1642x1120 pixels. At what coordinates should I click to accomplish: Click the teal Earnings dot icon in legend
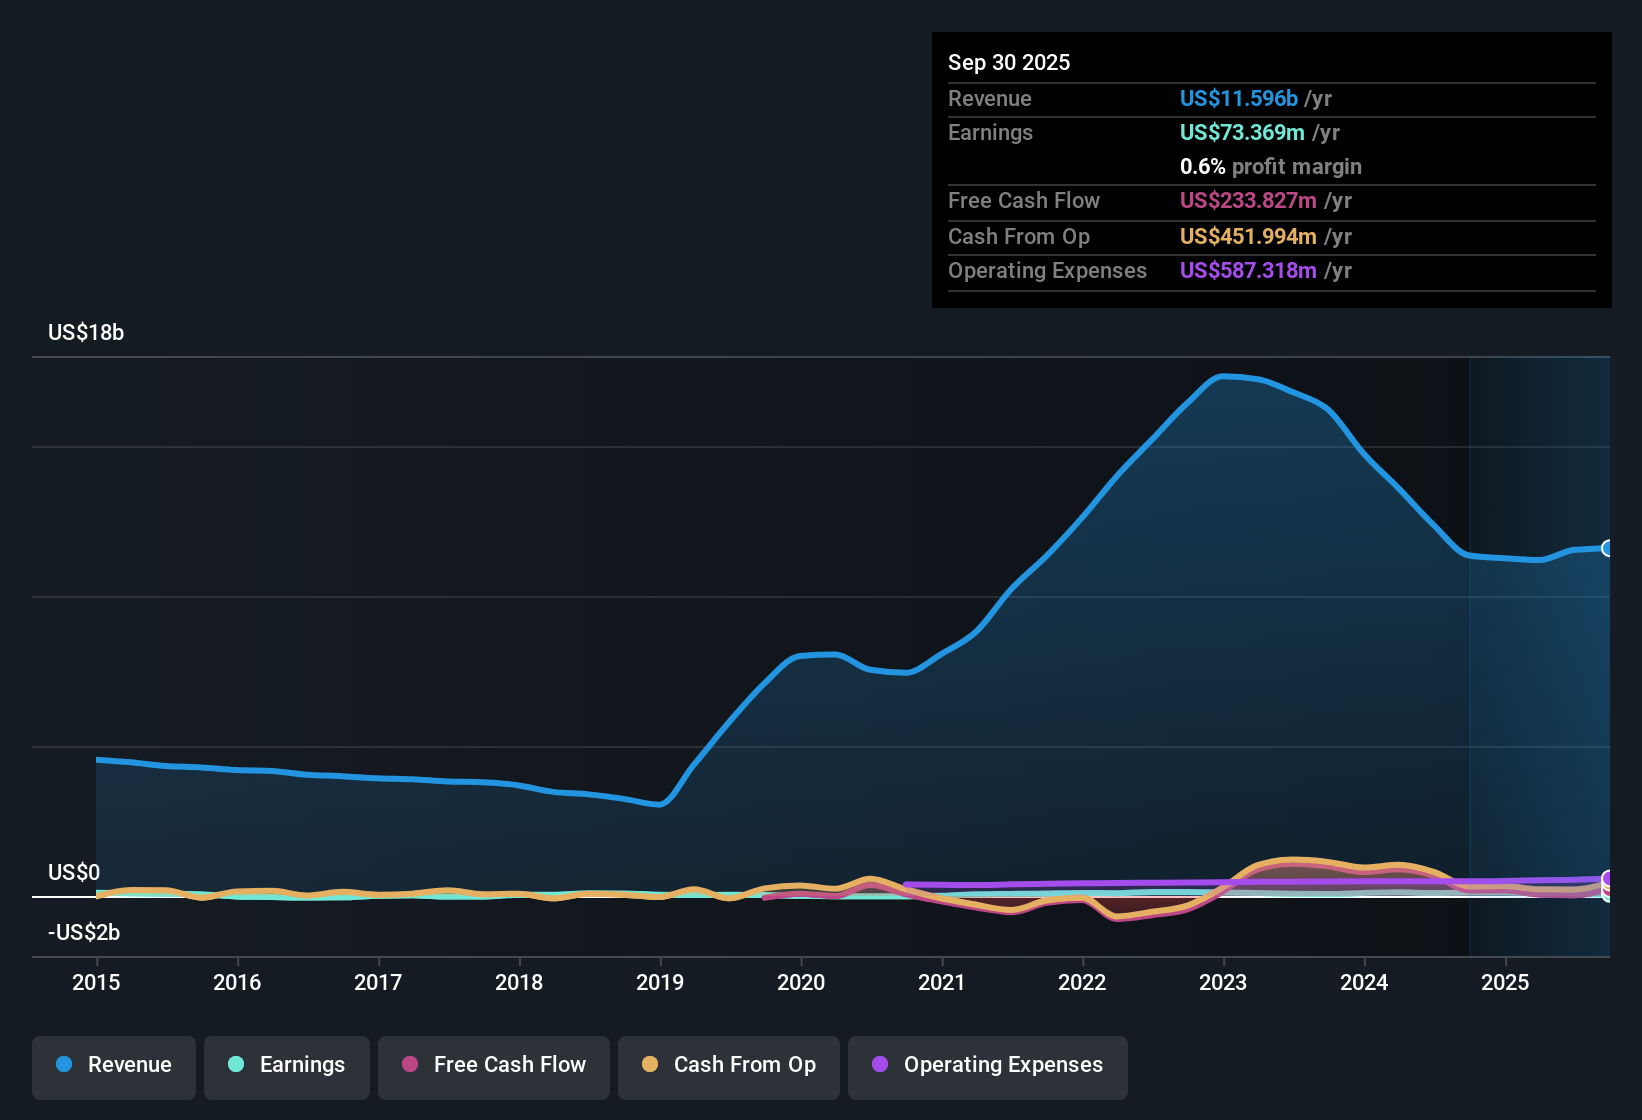[235, 1065]
